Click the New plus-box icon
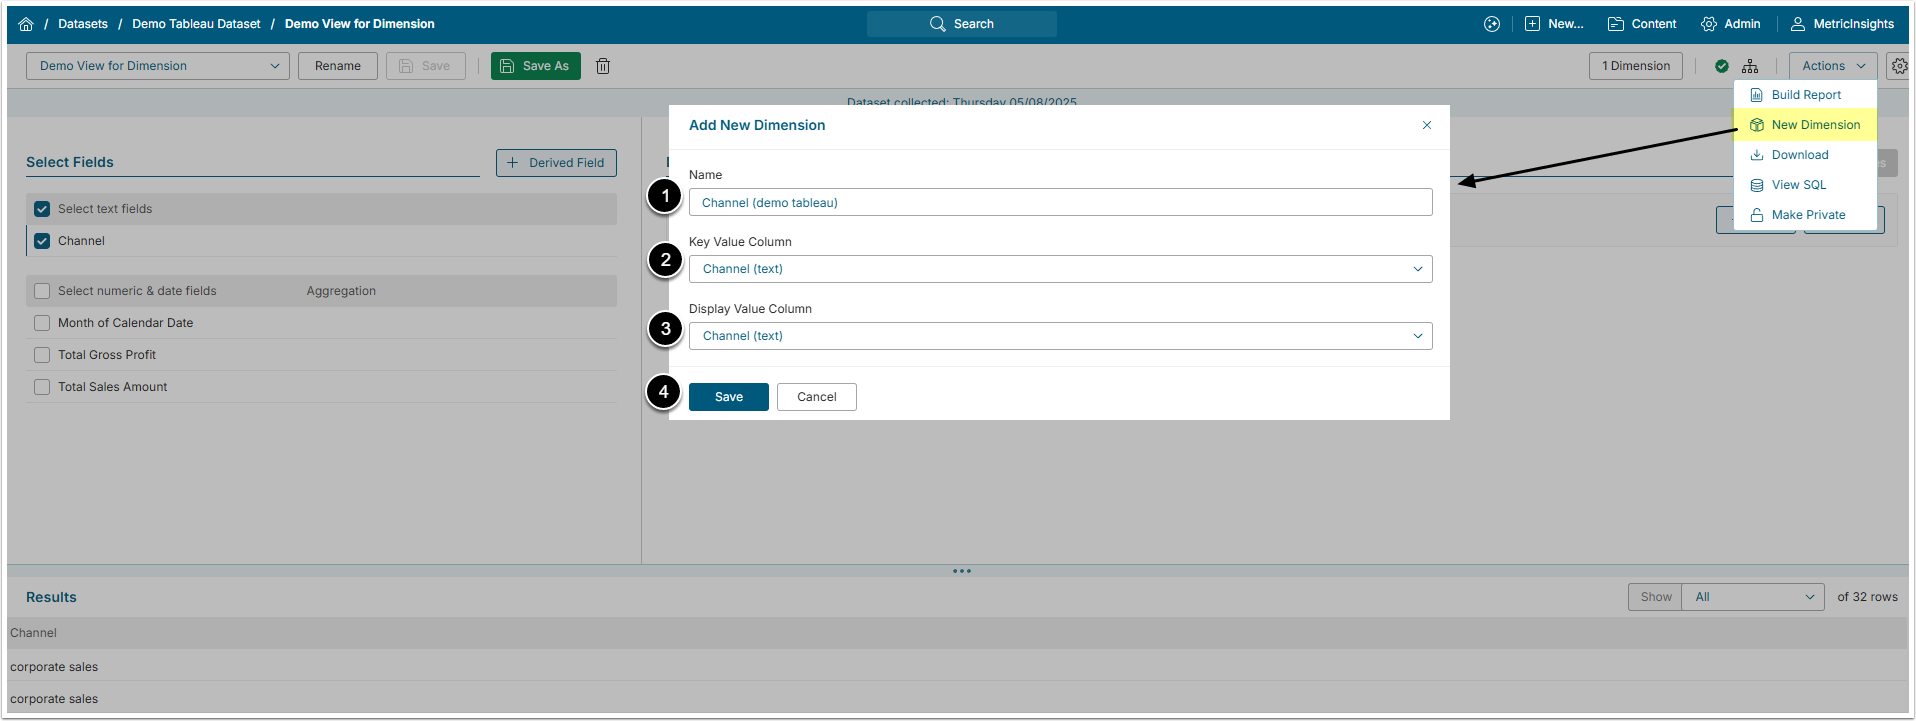Screen dimensions: 1916x721 [1532, 24]
